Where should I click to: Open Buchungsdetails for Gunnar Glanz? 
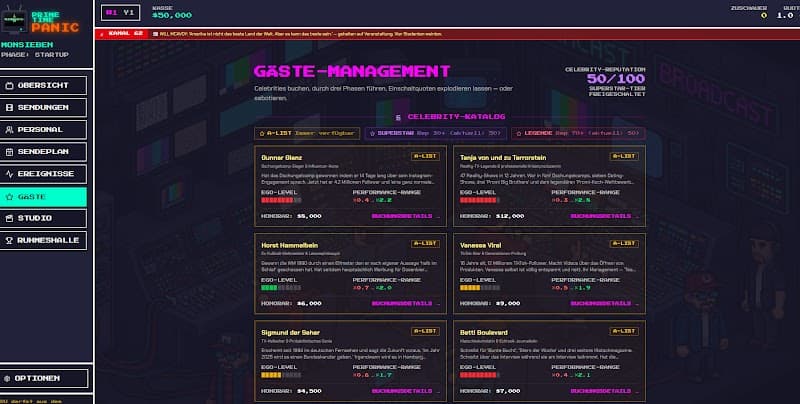pyautogui.click(x=405, y=216)
